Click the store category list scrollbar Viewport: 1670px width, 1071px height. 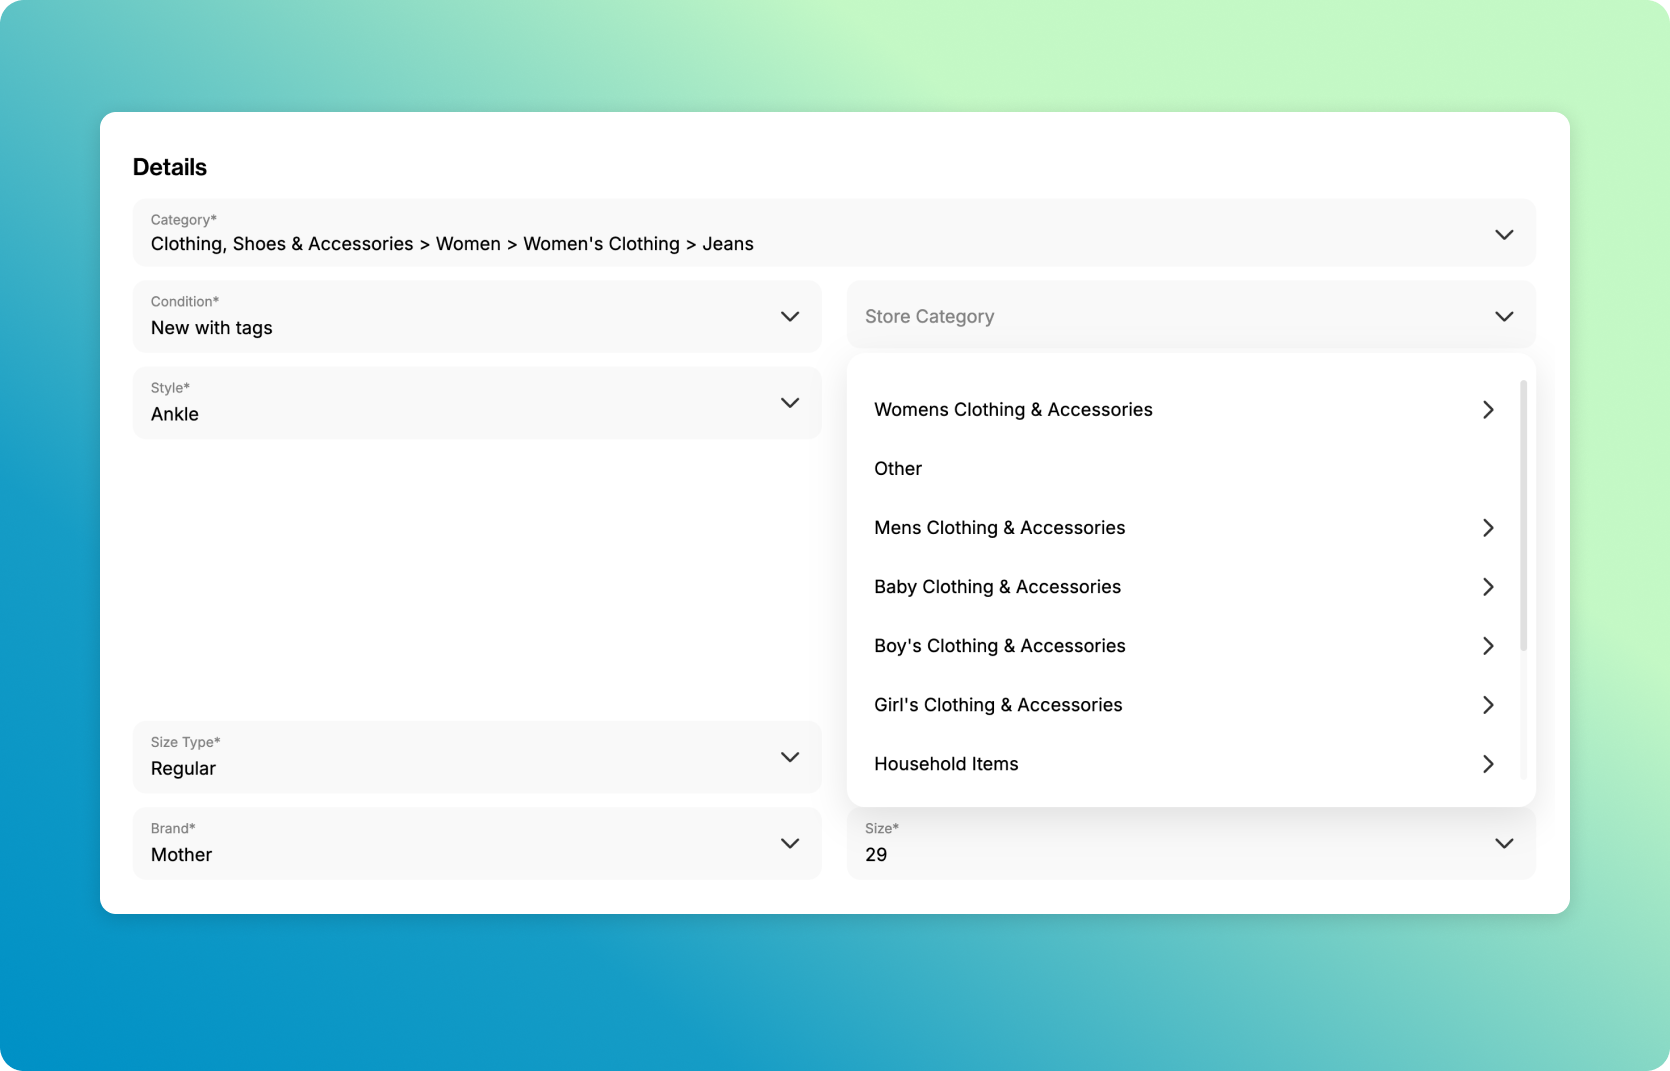tap(1523, 515)
